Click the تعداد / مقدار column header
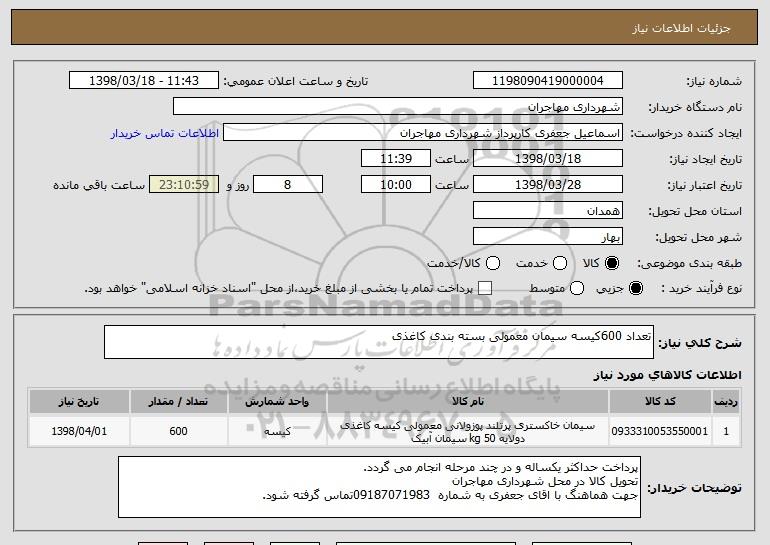 click(178, 402)
